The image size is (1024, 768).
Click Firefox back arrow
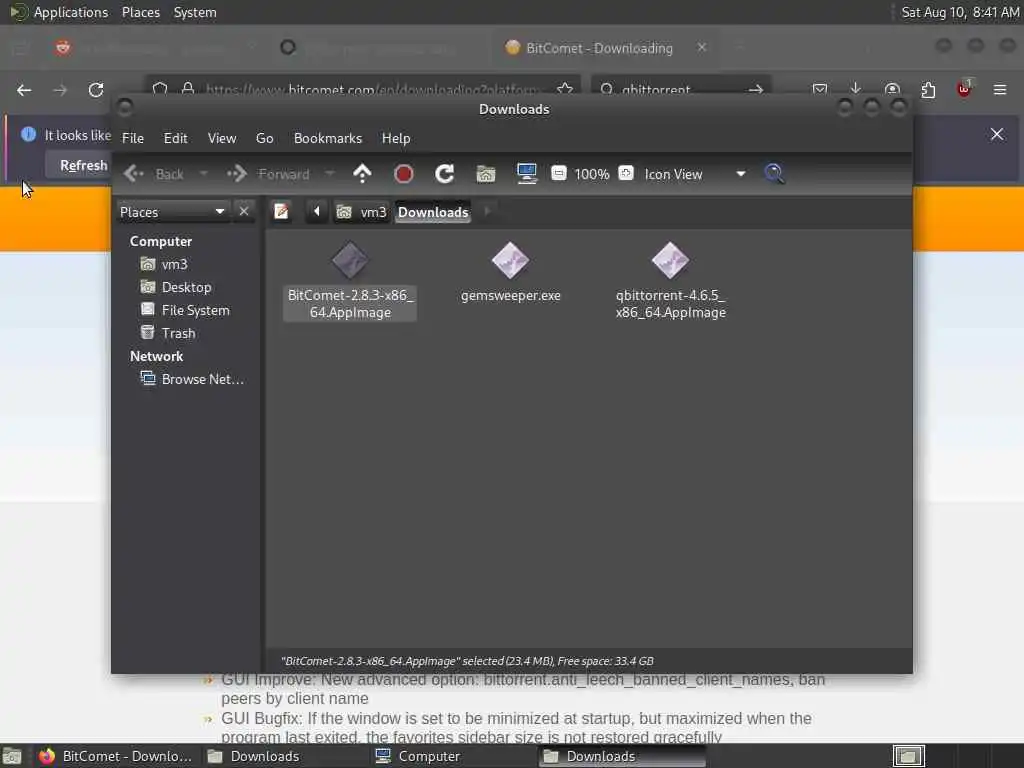[x=24, y=90]
